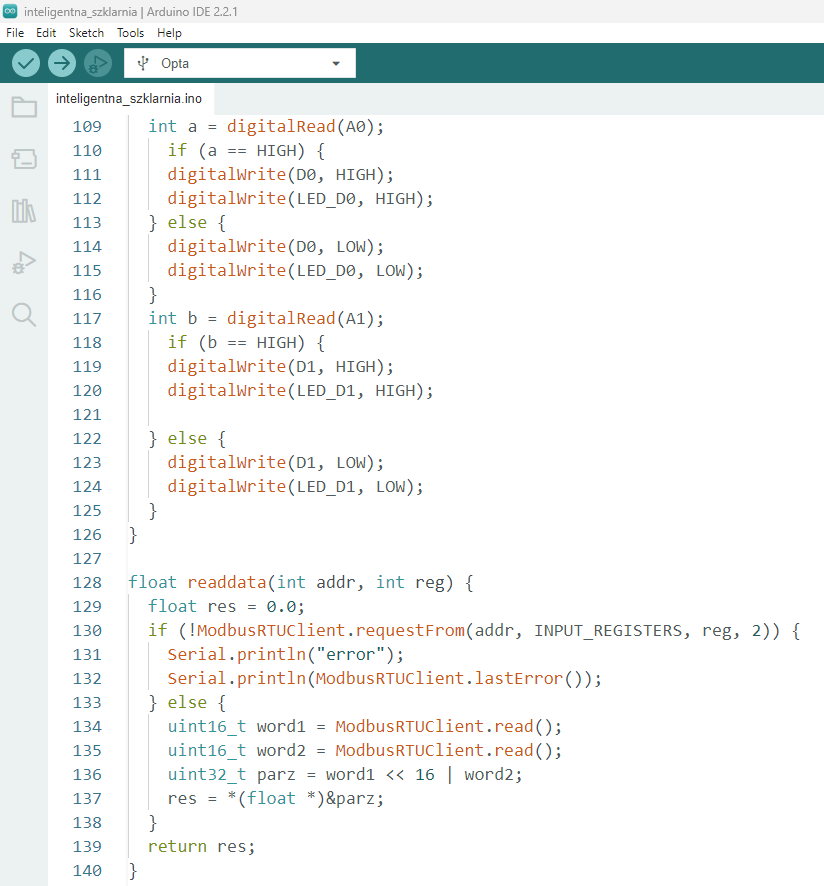The width and height of the screenshot is (824, 886).
Task: Expand the Opta board selector dropdown
Action: [x=335, y=64]
